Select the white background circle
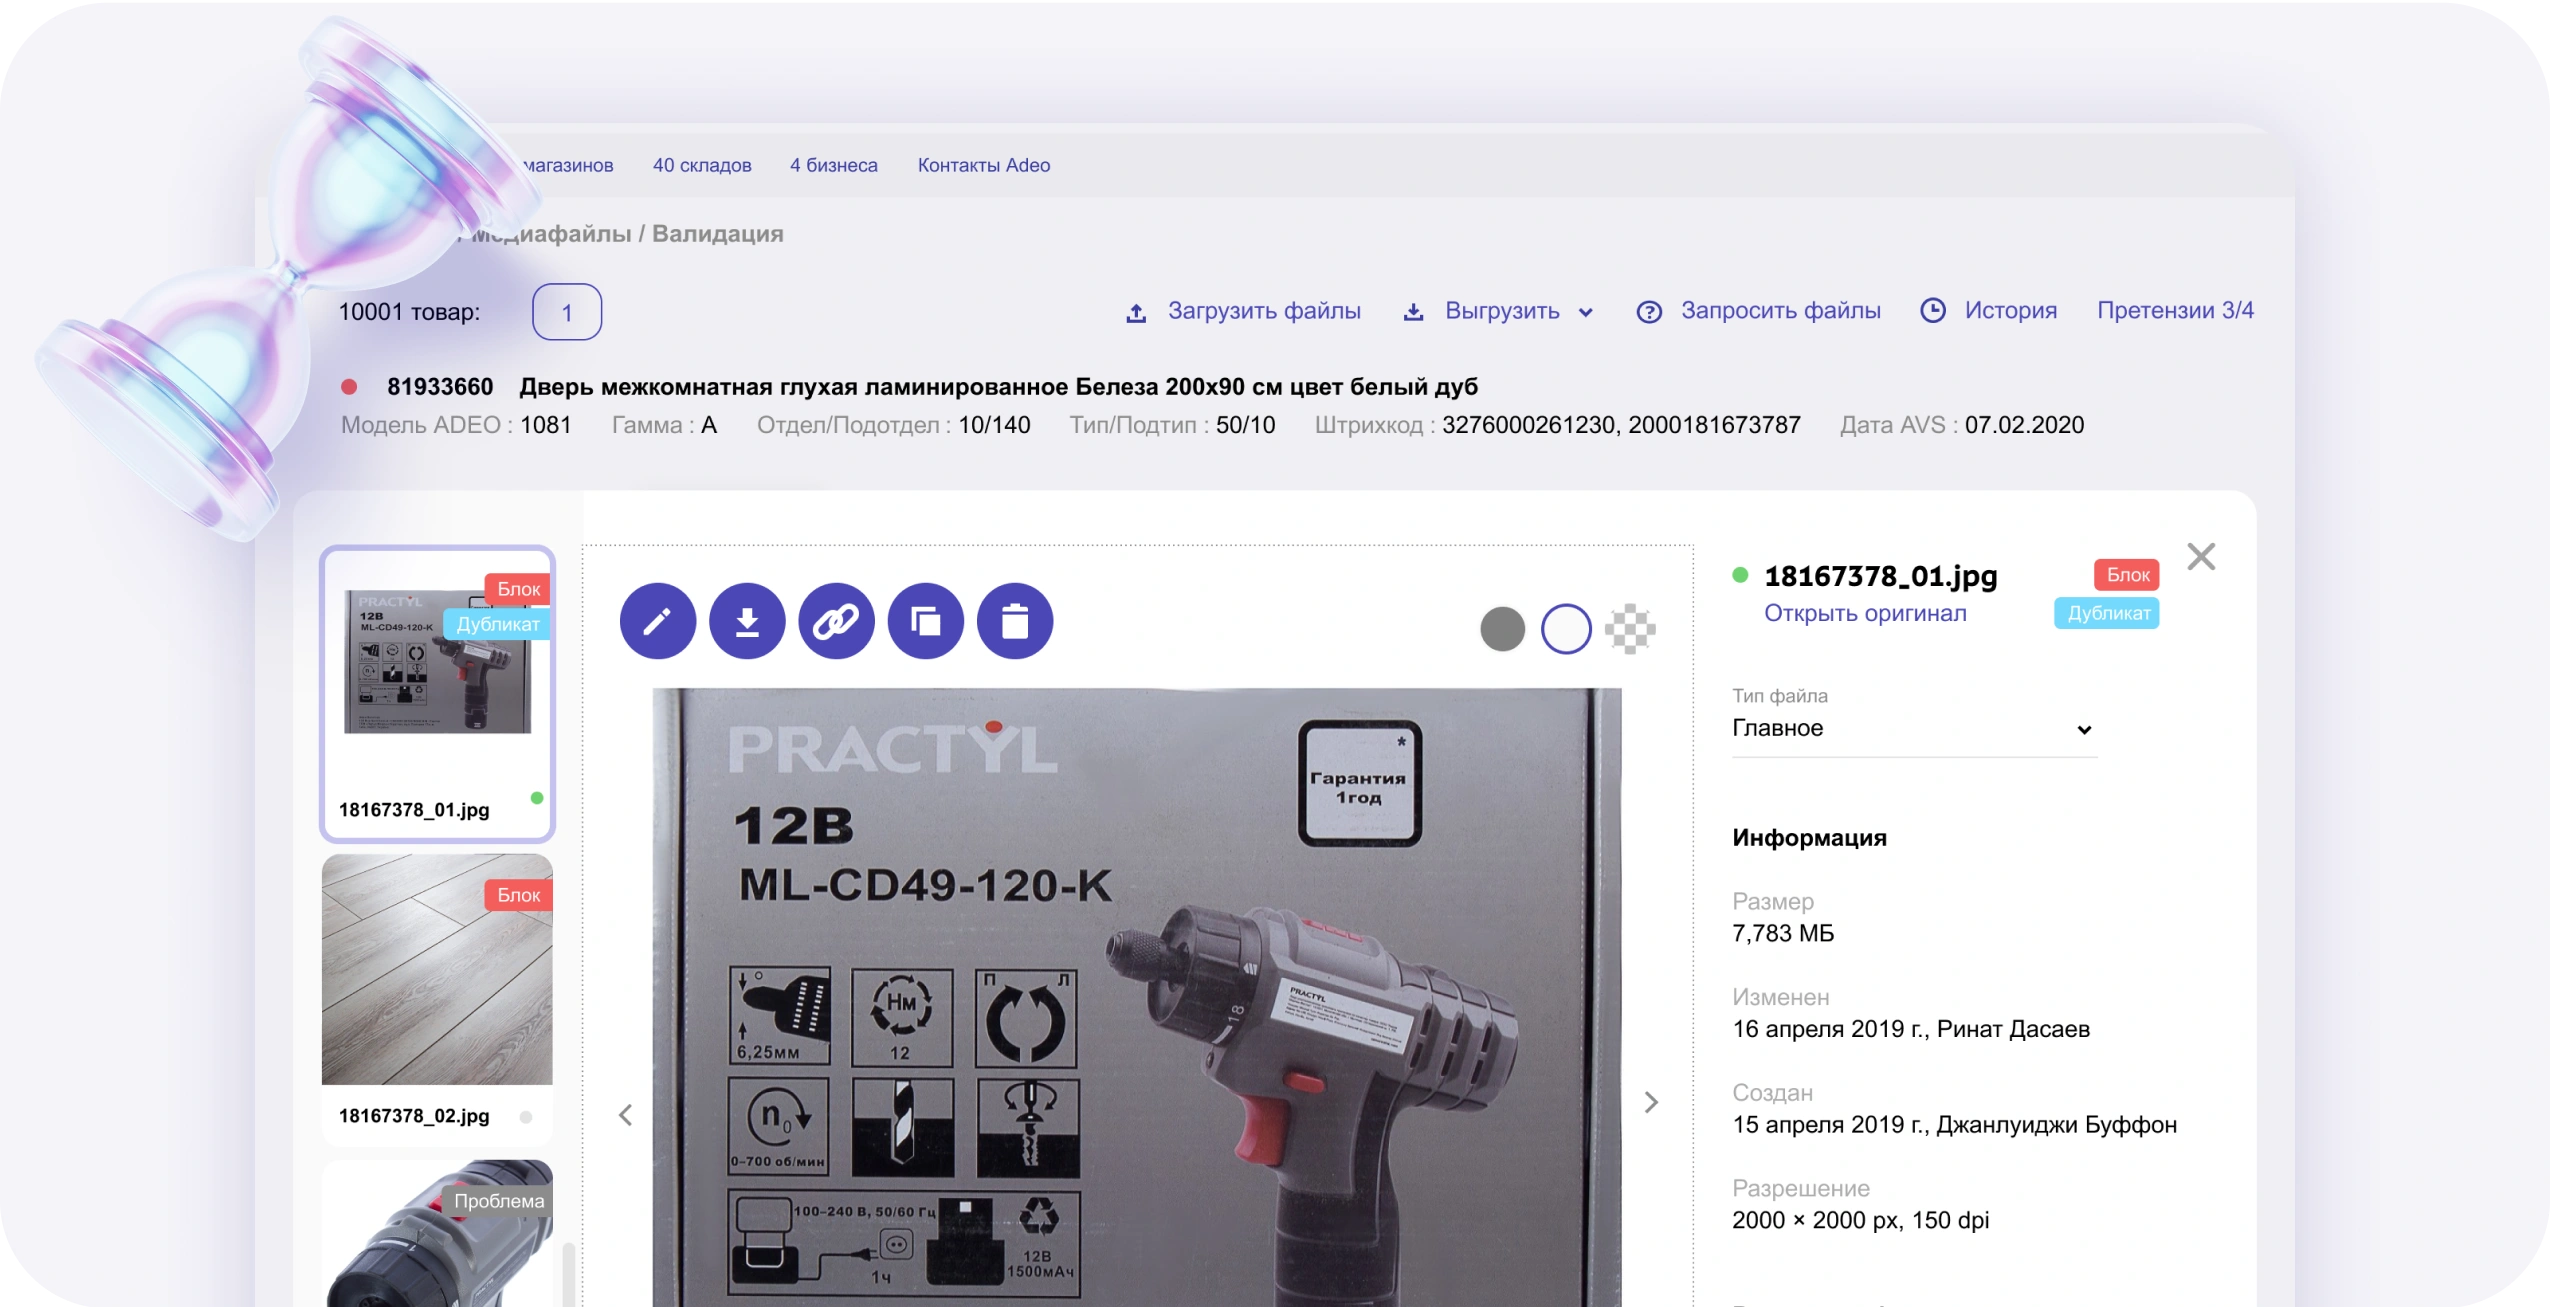This screenshot has width=2550, height=1307. click(x=1565, y=629)
